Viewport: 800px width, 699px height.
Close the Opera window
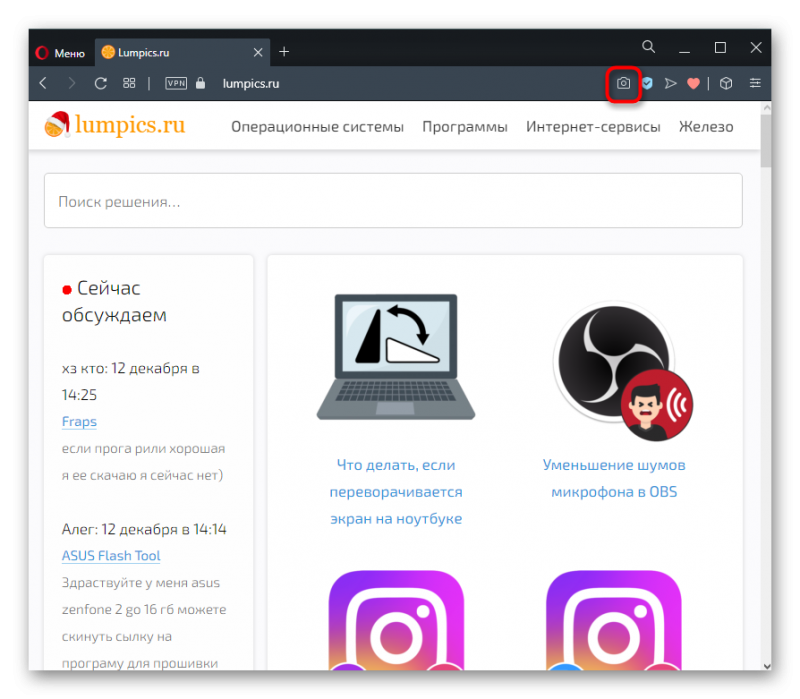[756, 47]
